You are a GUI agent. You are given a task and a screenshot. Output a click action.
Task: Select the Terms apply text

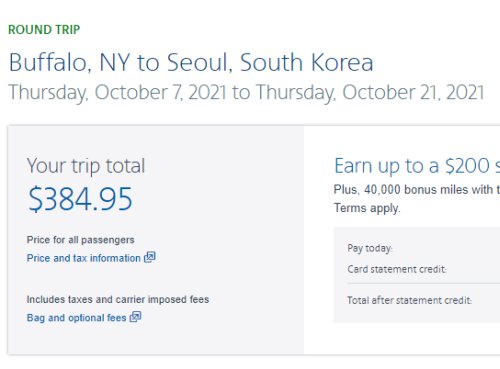click(367, 208)
